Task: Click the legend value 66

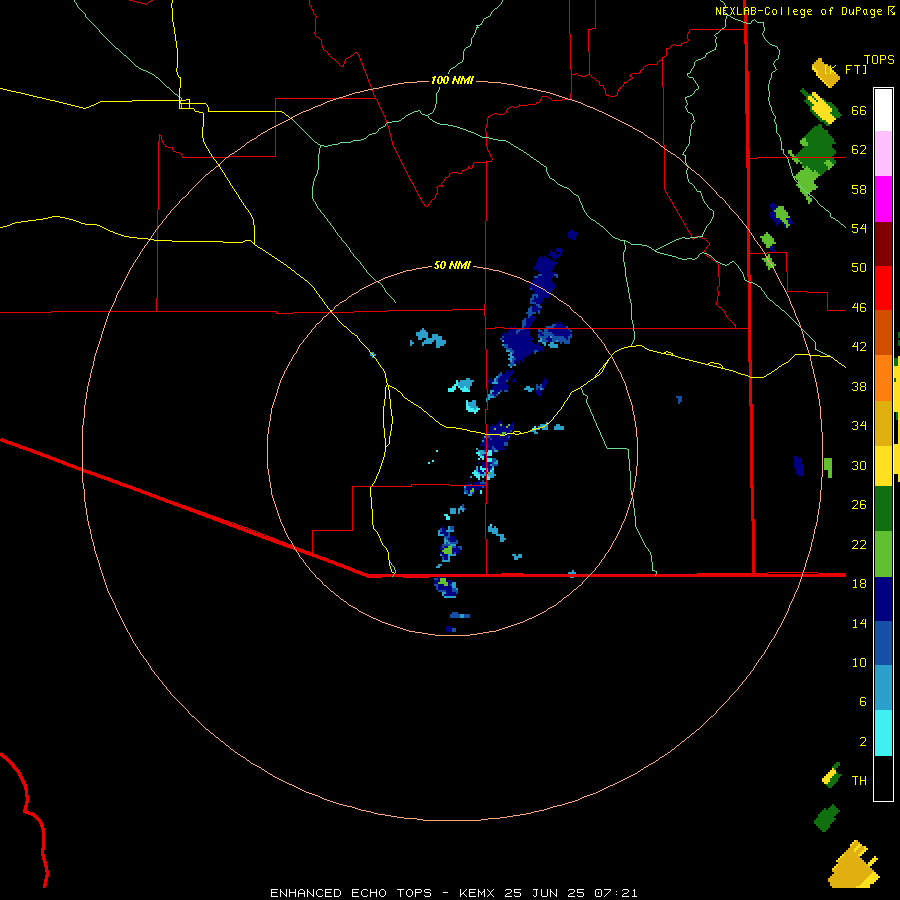Action: pos(859,111)
